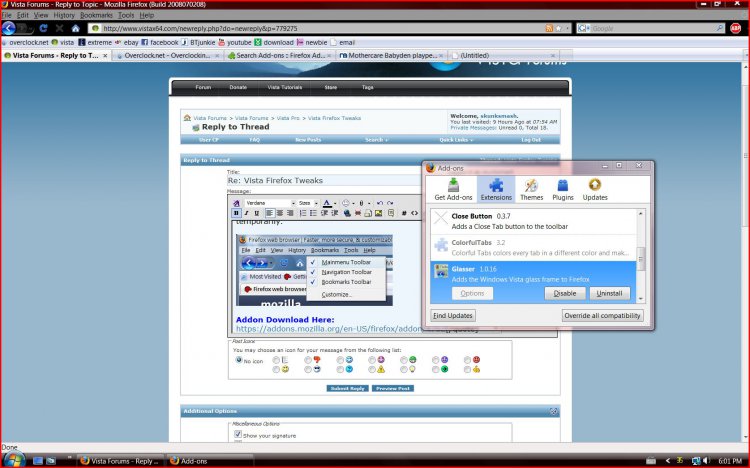750x468 pixels.
Task: Select the lightbulb post icon radio
Action: coord(404,369)
